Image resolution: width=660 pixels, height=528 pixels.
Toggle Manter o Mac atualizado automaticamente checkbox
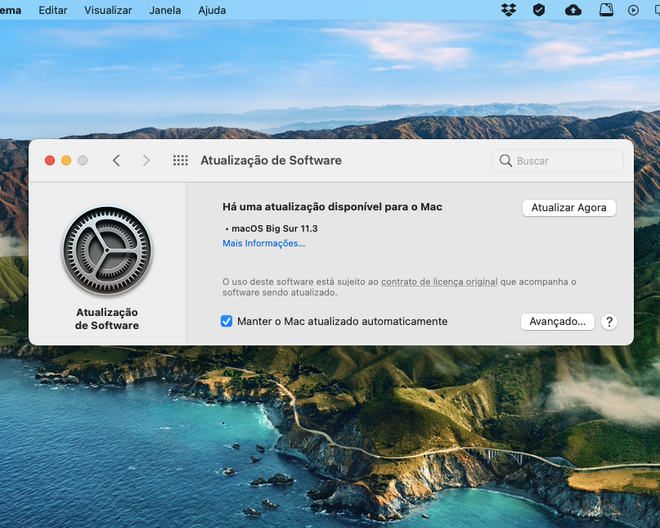pos(226,321)
